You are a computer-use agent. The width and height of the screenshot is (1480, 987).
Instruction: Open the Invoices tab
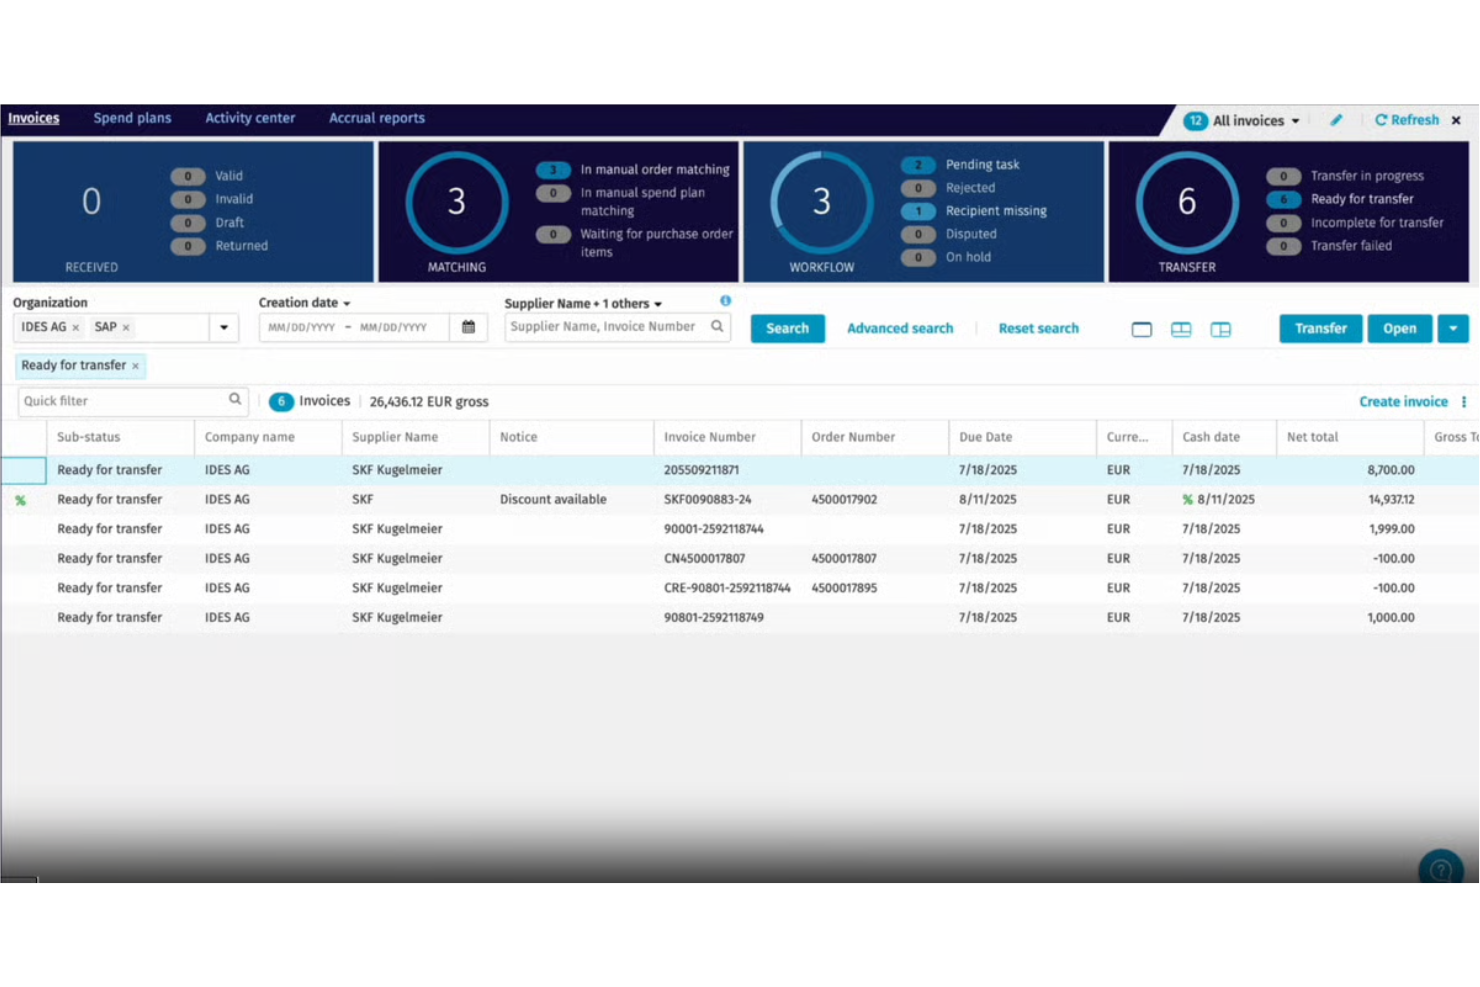click(34, 118)
